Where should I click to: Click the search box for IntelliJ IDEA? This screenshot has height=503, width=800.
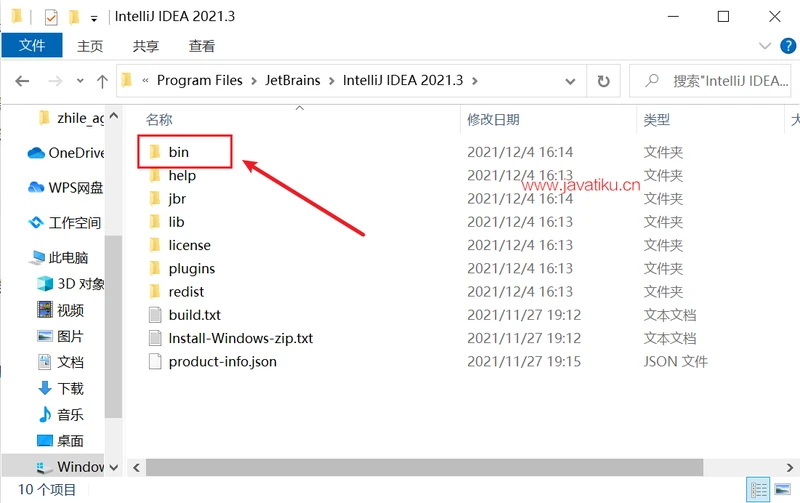(x=710, y=81)
